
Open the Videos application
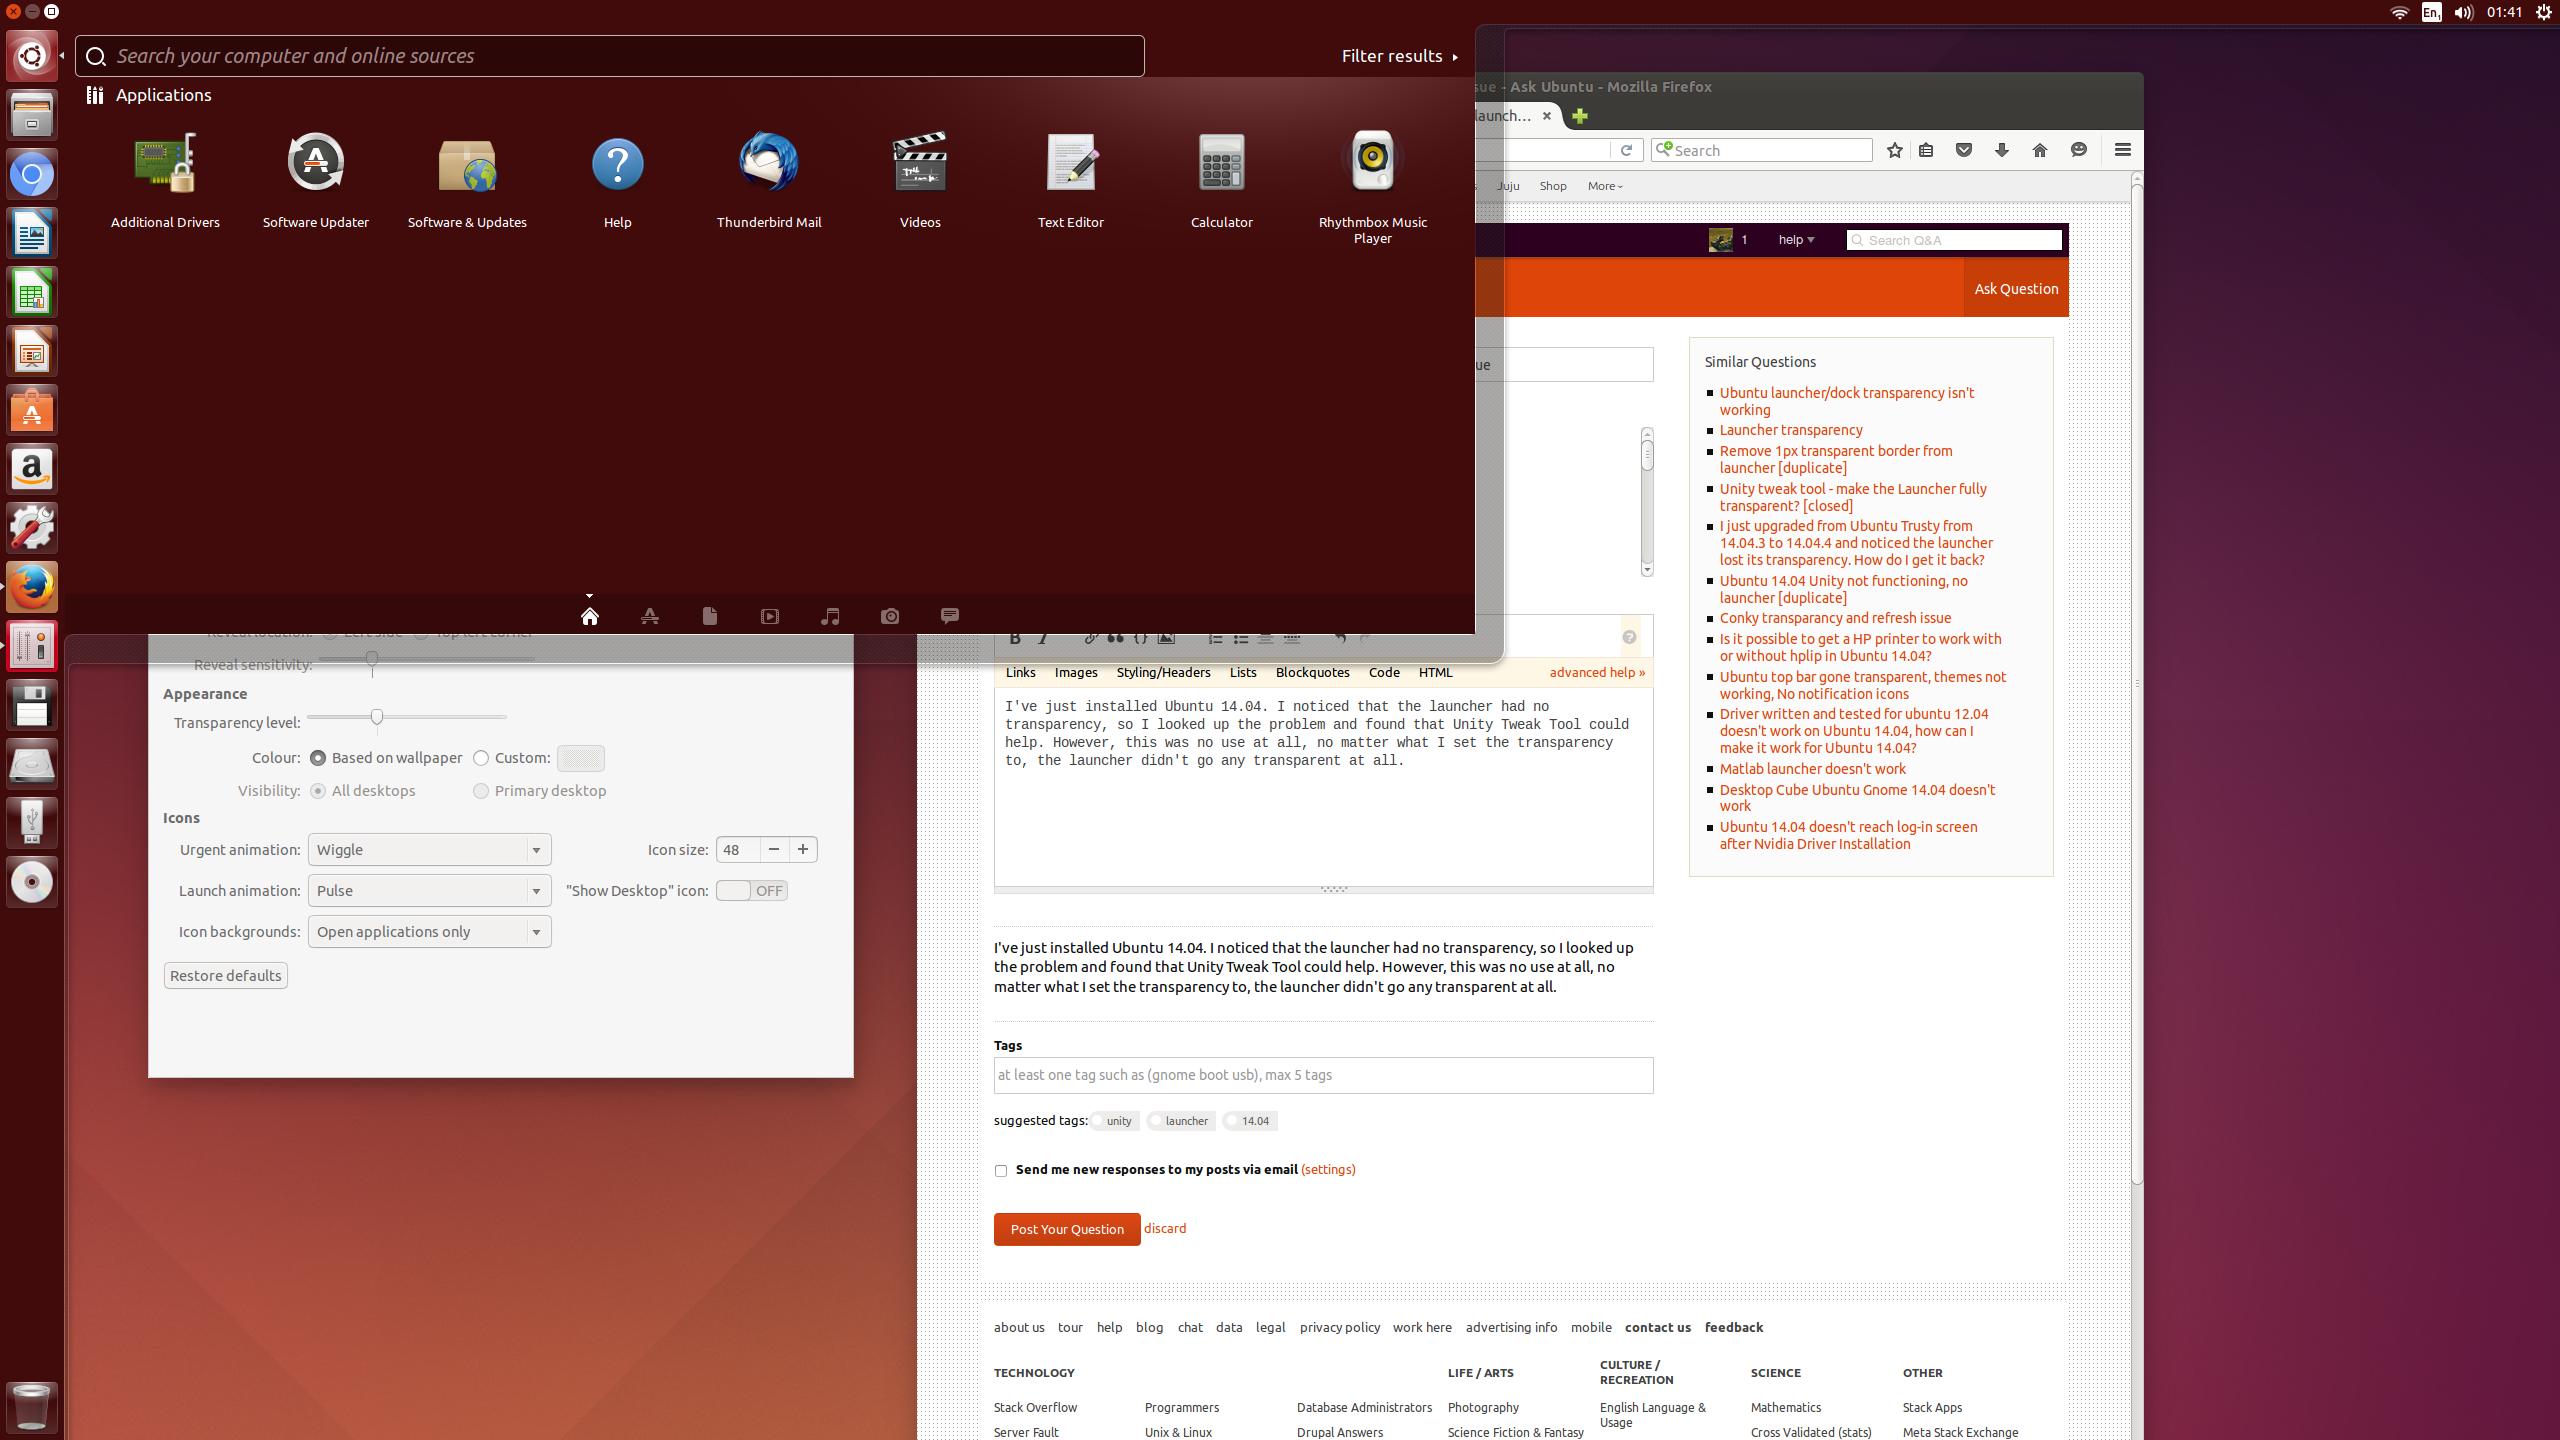click(920, 180)
